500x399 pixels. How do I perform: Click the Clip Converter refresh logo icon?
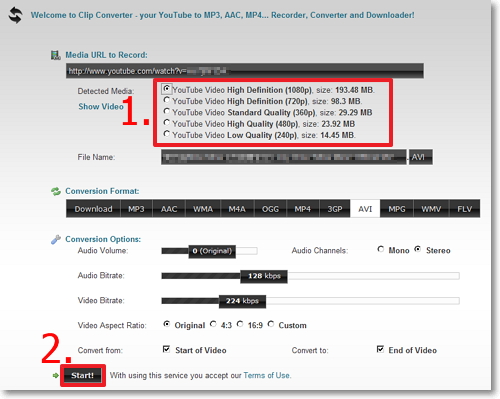[16, 15]
